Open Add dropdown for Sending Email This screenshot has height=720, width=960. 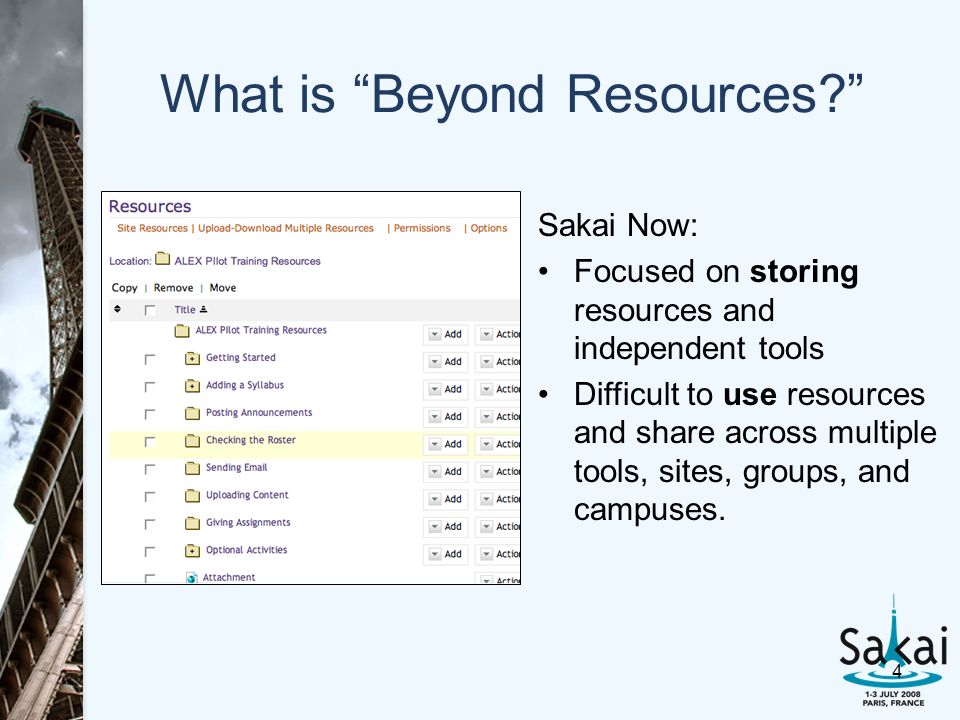[446, 472]
